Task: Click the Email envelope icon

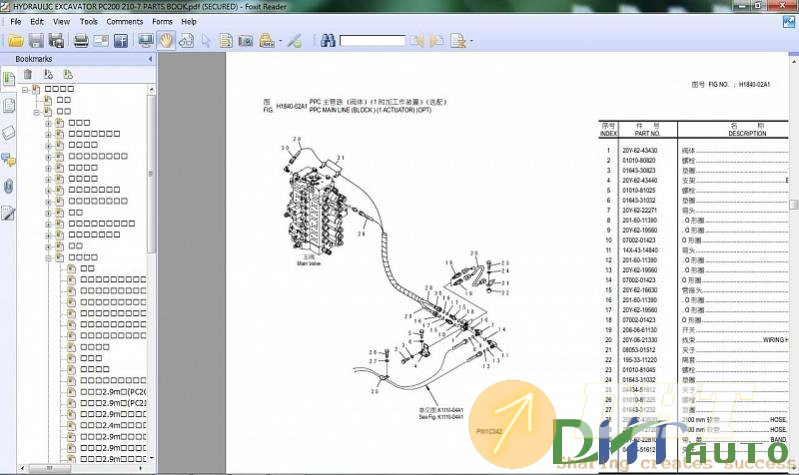Action: pyautogui.click(x=101, y=41)
